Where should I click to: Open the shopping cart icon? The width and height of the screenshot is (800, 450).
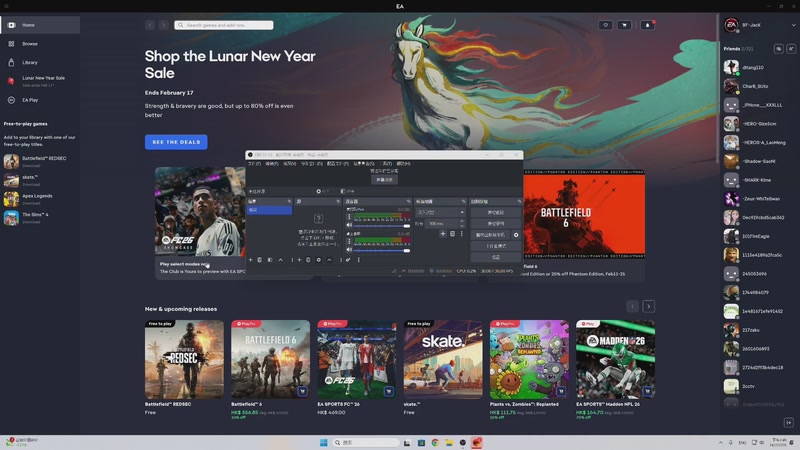click(x=624, y=25)
